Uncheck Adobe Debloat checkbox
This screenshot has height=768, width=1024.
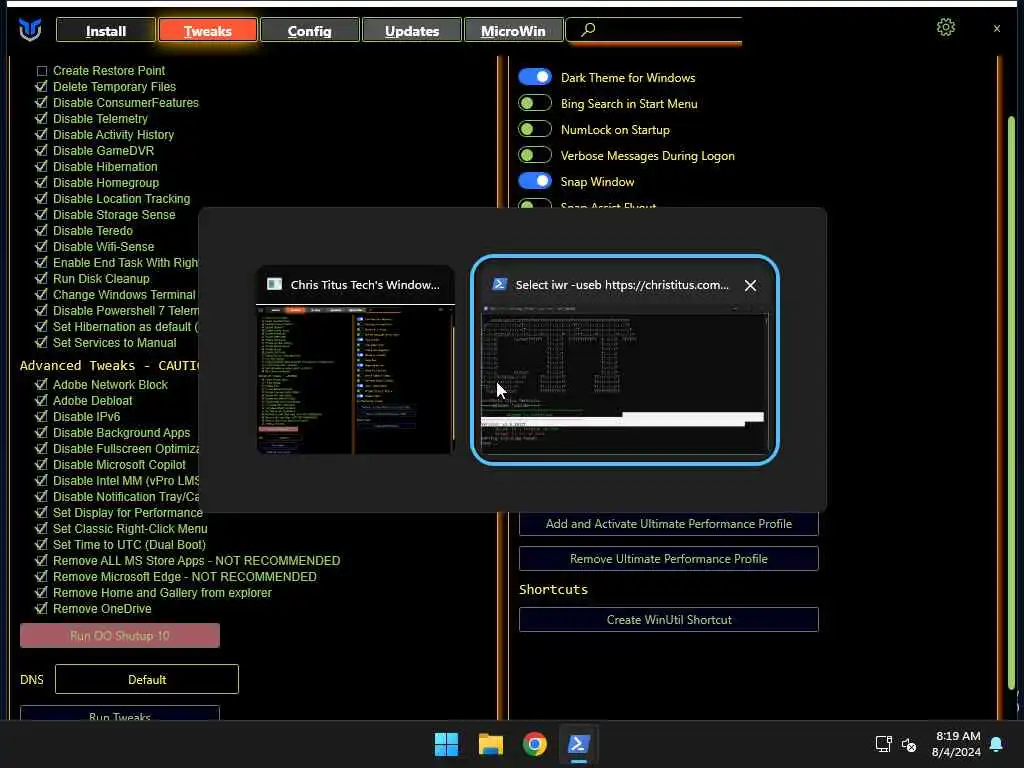(x=42, y=400)
